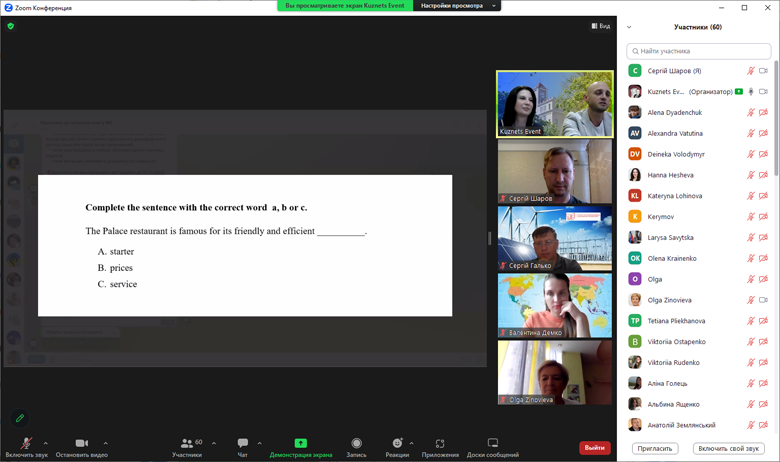Click the muted mic icon for Larysa Savytska

click(x=751, y=238)
